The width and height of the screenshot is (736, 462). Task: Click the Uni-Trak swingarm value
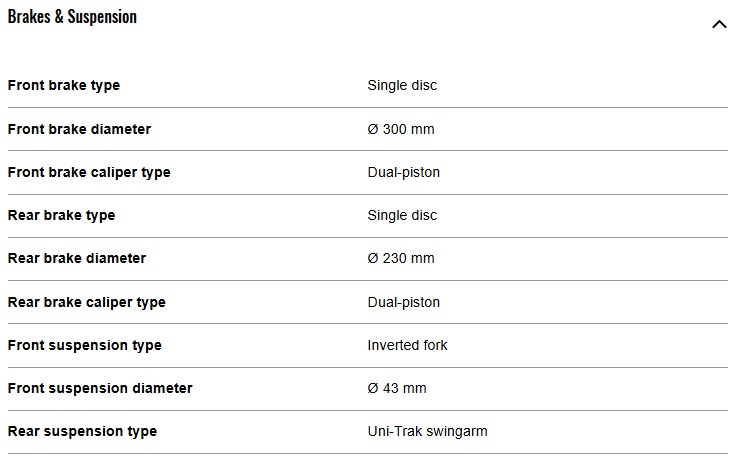428,431
